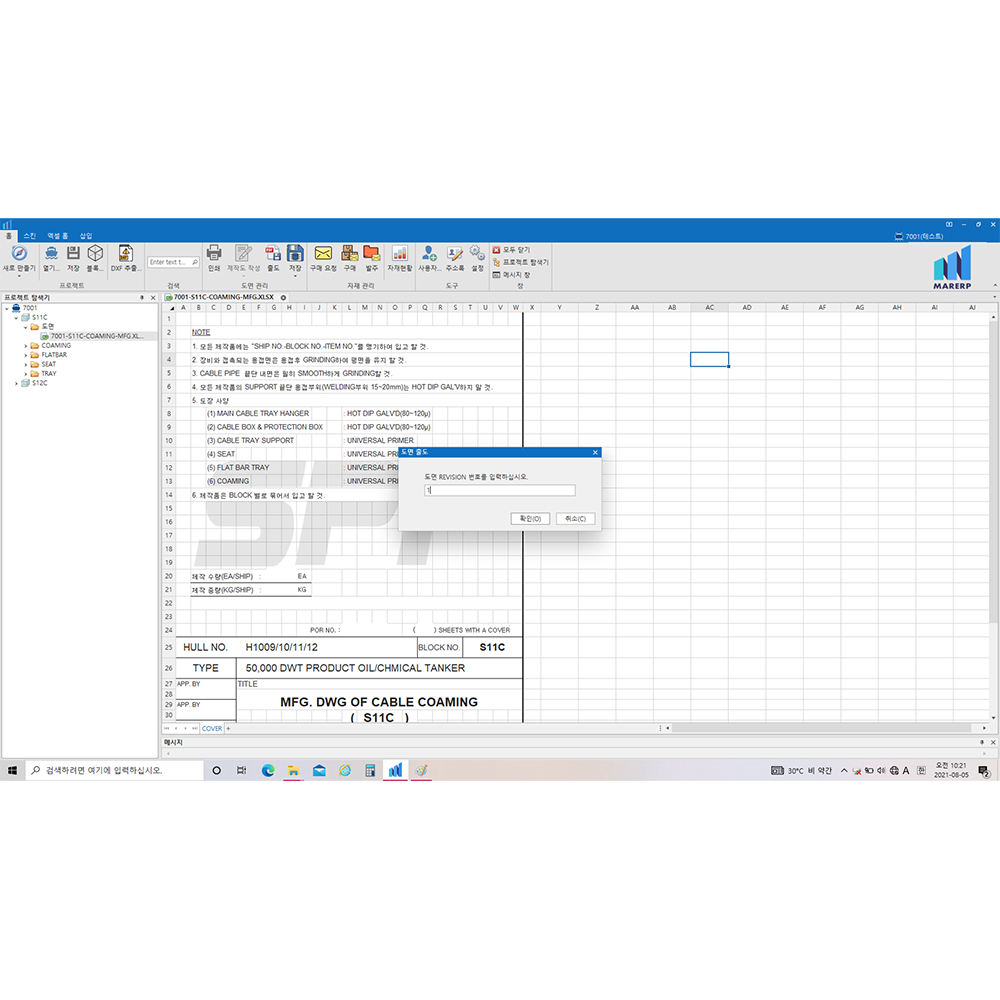This screenshot has width=1000, height=1000.
Task: Click the 자재현황 chart icon
Action: tap(399, 254)
